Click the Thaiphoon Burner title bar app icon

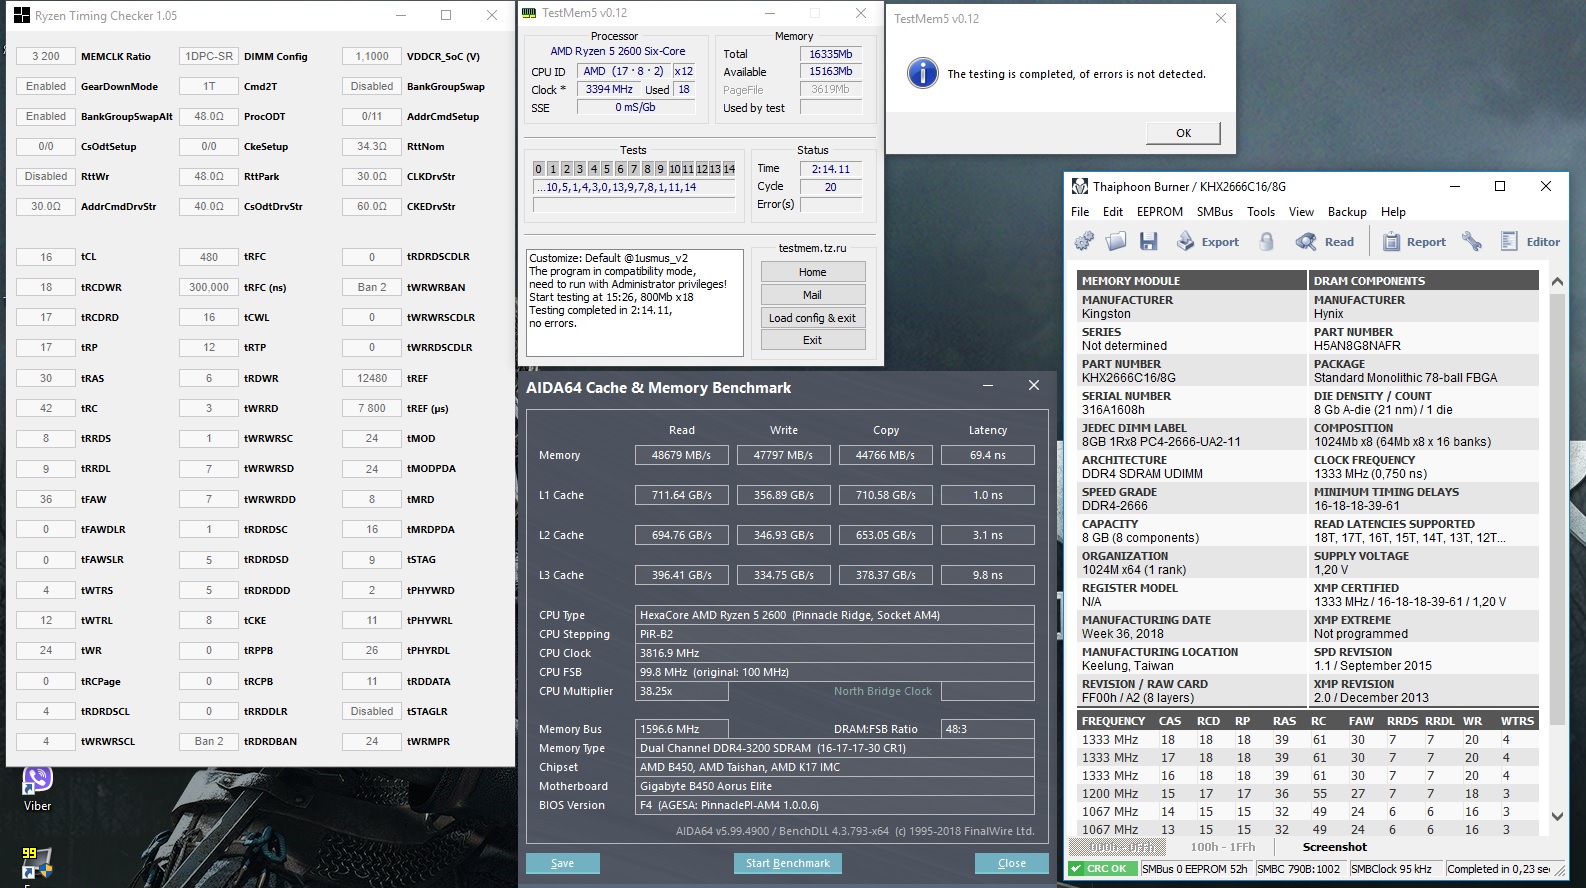point(1080,186)
